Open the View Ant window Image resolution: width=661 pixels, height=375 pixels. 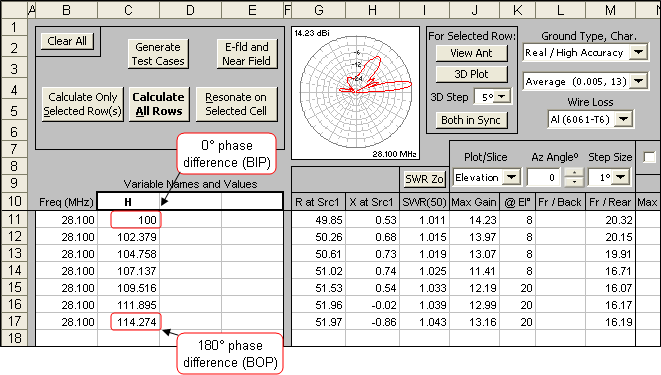pyautogui.click(x=471, y=53)
